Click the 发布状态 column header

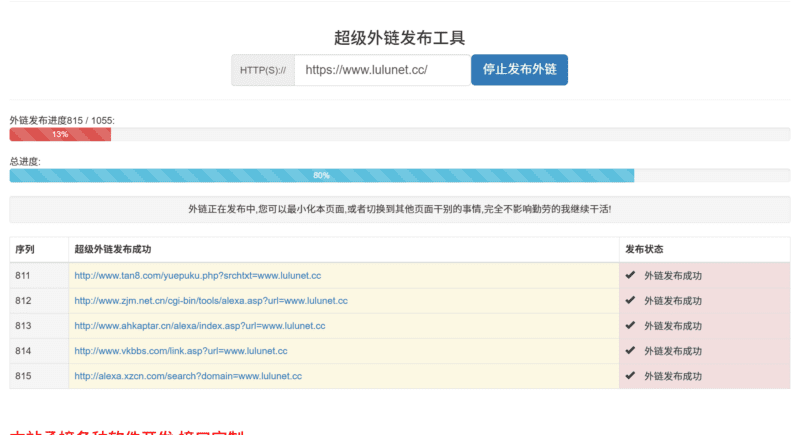click(x=644, y=249)
